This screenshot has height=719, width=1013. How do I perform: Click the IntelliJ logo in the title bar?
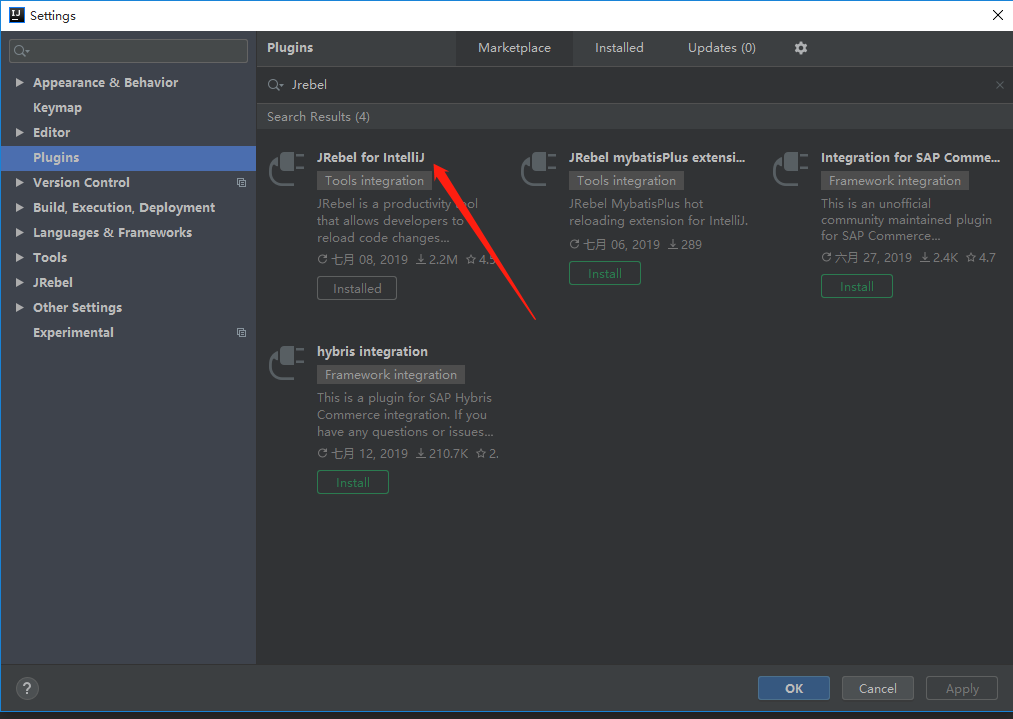point(16,15)
